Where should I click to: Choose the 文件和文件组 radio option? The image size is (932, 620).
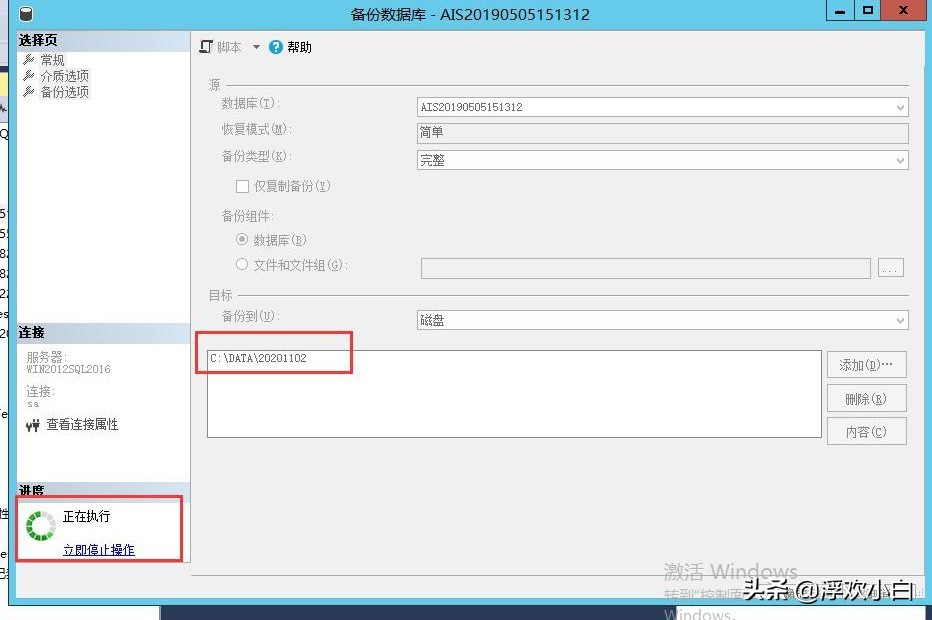tap(240, 264)
